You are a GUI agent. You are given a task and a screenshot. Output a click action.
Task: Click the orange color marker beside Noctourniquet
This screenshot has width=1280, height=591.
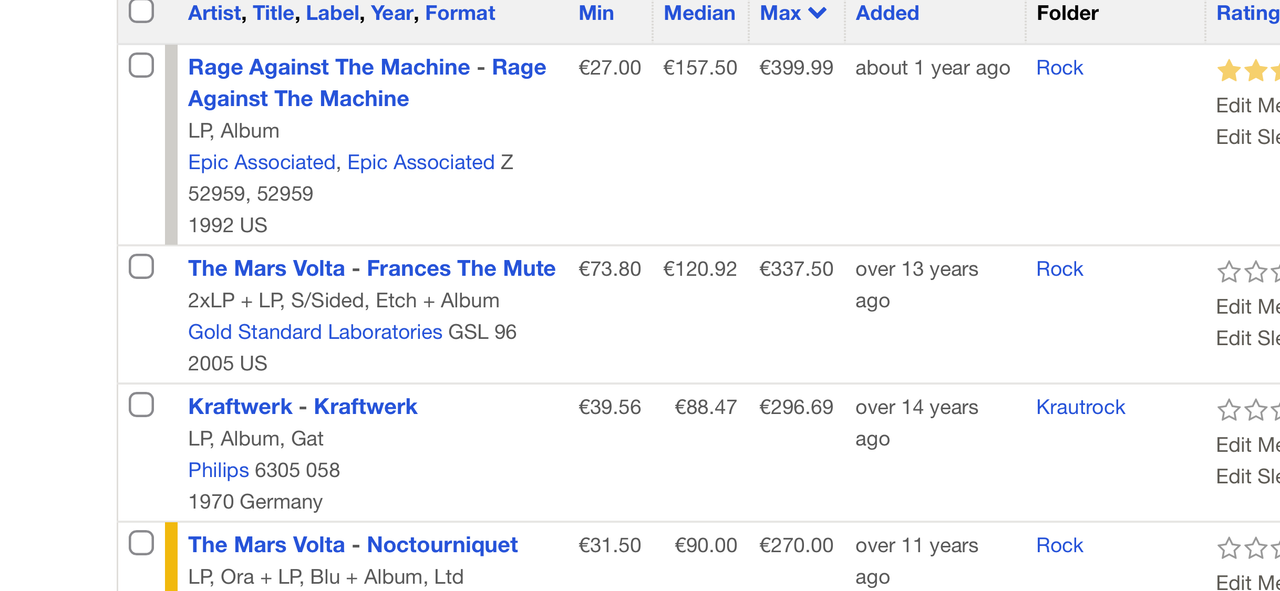point(171,556)
